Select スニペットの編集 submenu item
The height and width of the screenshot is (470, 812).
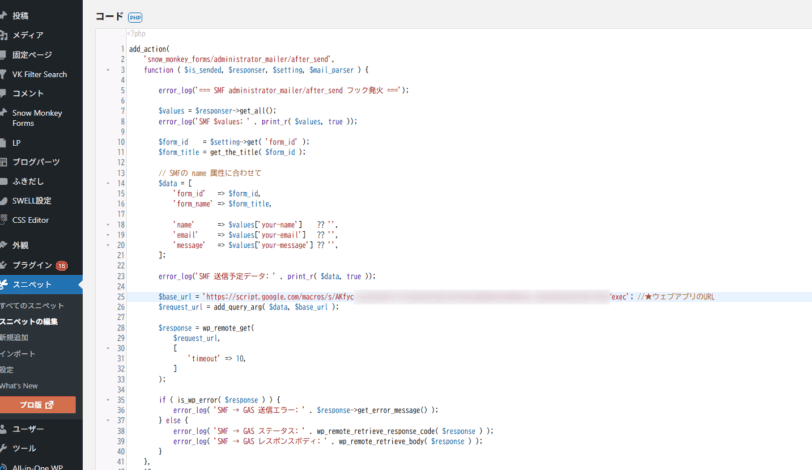point(28,321)
